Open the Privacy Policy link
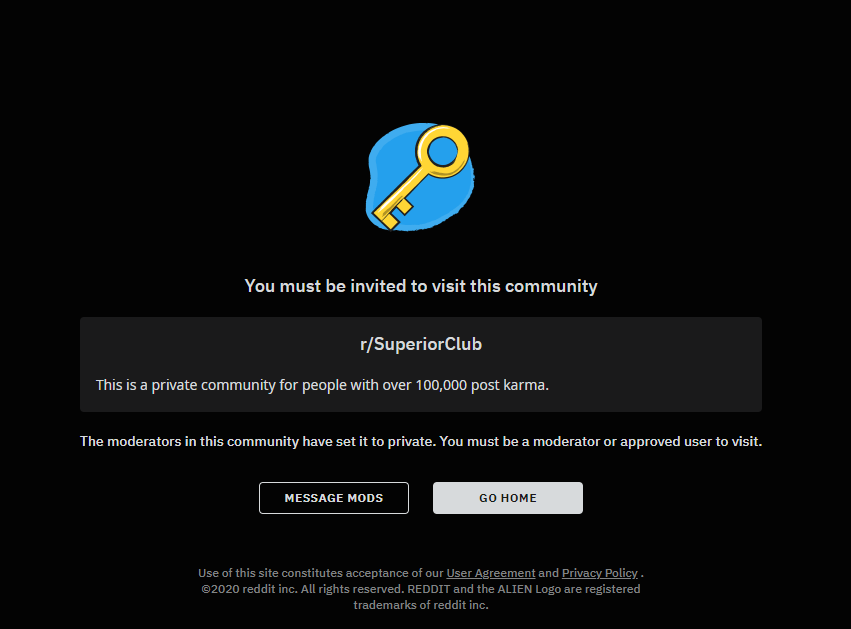Screen dimensions: 851x629 coord(600,573)
